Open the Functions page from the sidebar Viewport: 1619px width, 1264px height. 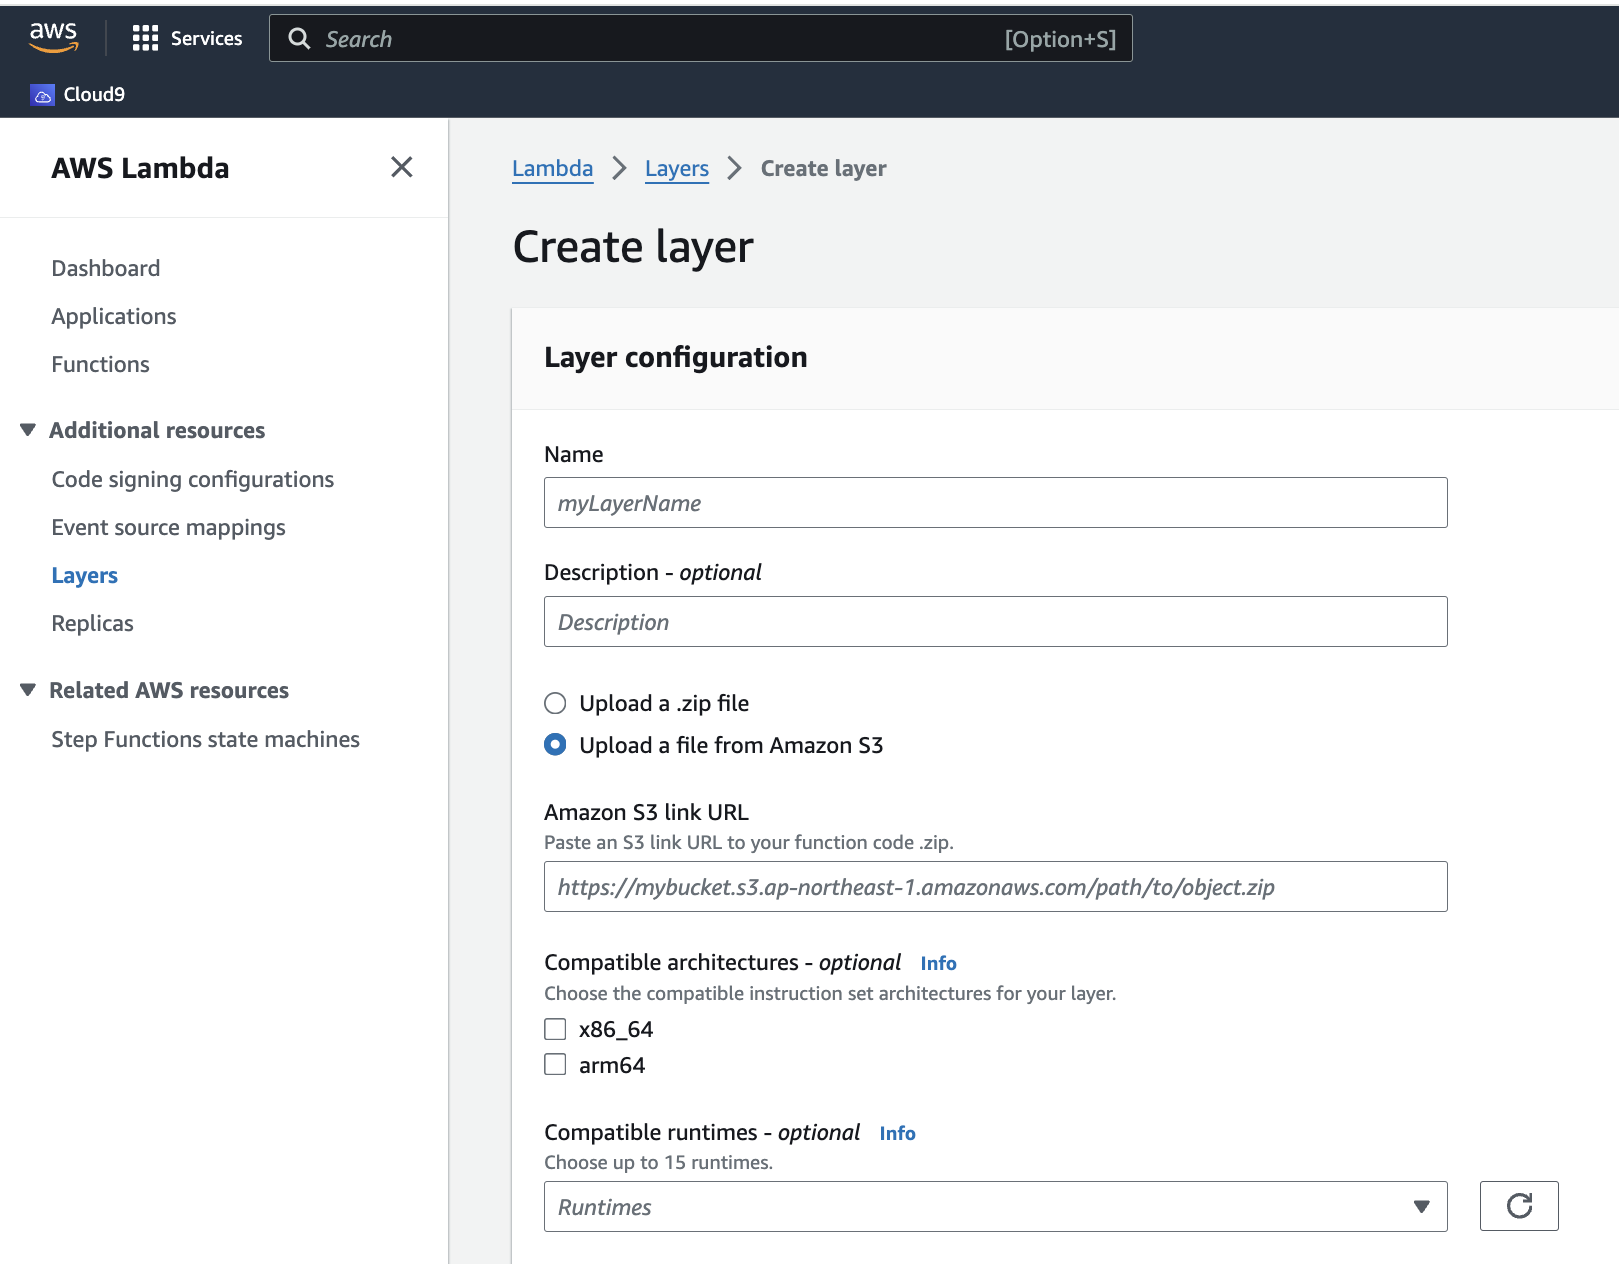(100, 364)
